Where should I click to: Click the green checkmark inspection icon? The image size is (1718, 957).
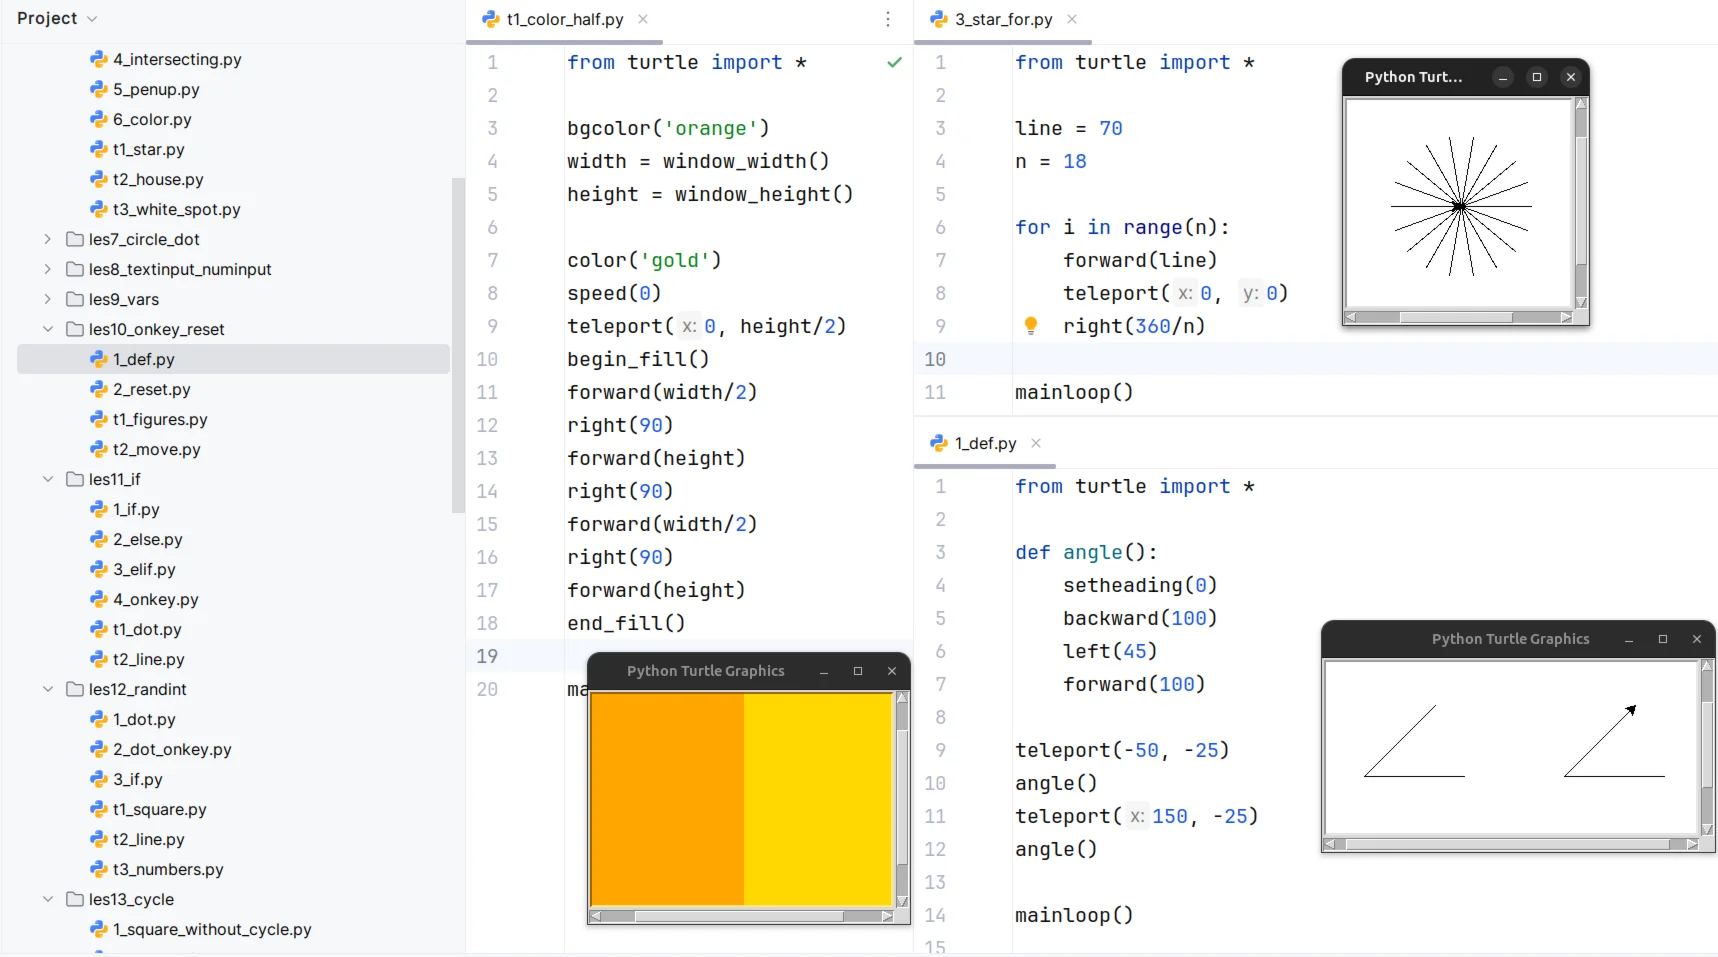click(894, 62)
